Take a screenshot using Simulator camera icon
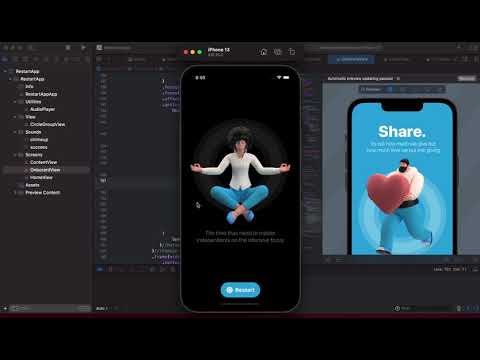This screenshot has height=360, width=480. pyautogui.click(x=278, y=52)
